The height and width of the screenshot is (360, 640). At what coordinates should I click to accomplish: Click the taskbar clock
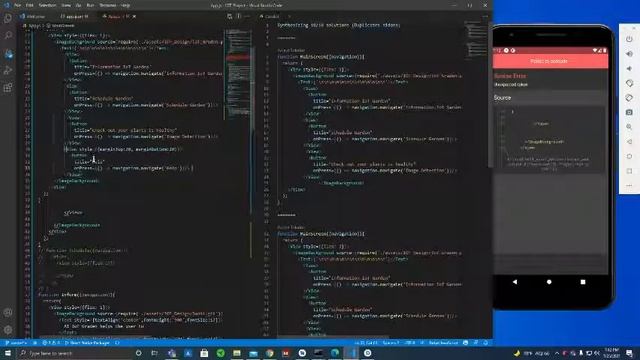(611, 353)
